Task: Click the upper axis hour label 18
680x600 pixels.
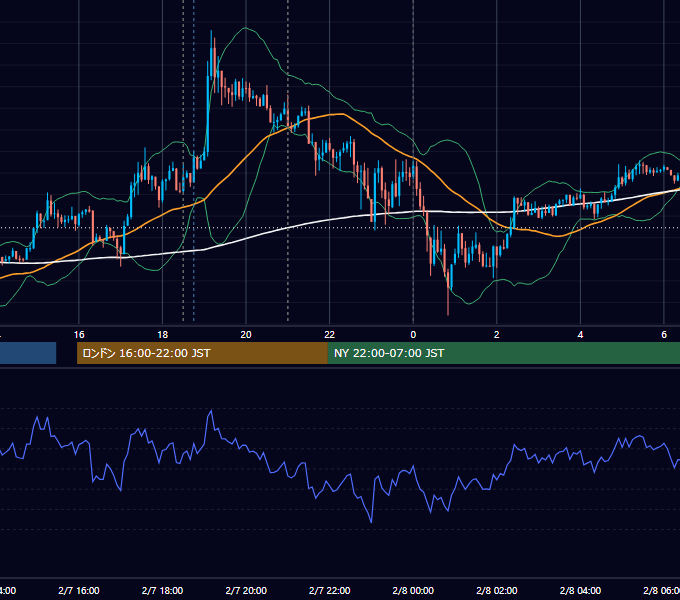Action: 162,335
